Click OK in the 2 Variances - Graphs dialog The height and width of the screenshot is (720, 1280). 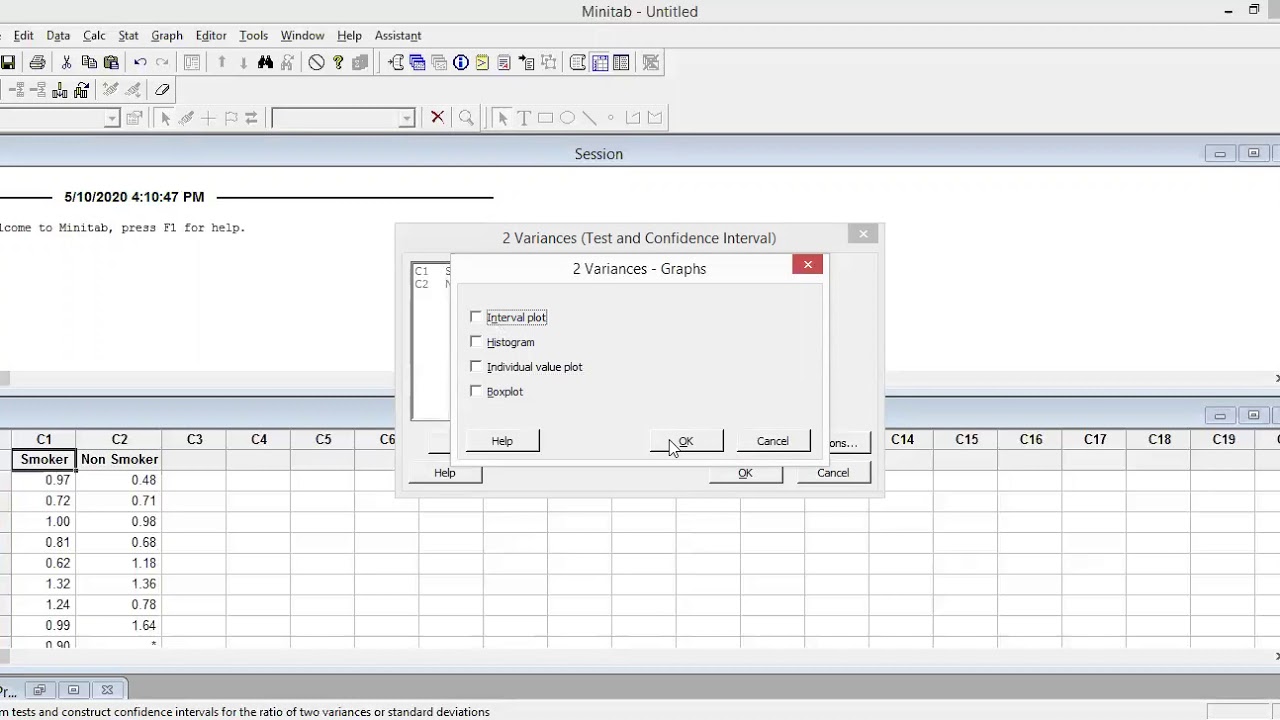[x=686, y=441]
